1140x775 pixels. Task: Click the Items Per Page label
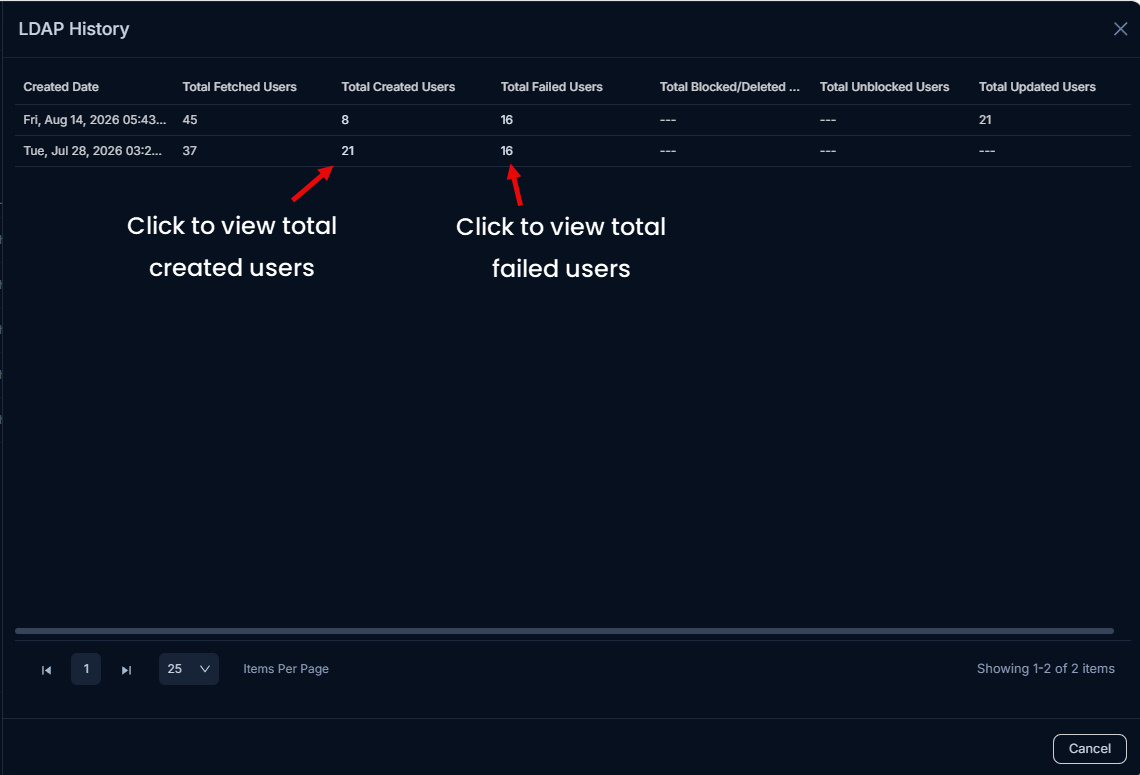286,669
